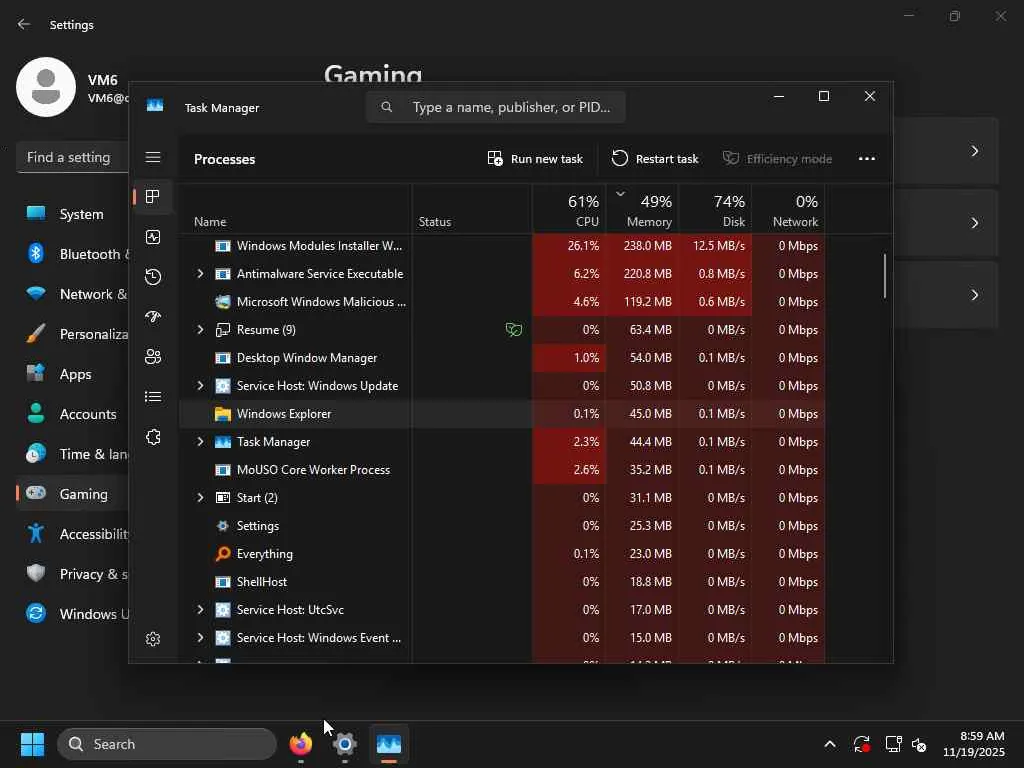Click Microsoft Windows Malicious process icon
This screenshot has height=768, width=1024.
pyautogui.click(x=223, y=302)
